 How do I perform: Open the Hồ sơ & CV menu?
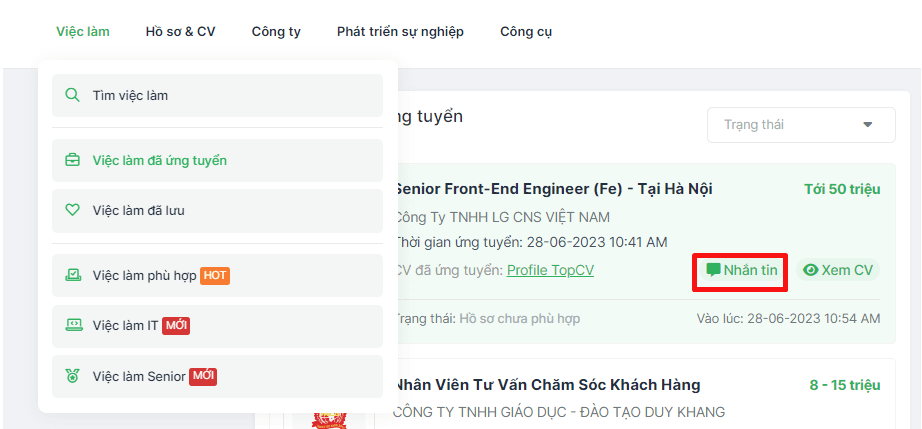[180, 32]
